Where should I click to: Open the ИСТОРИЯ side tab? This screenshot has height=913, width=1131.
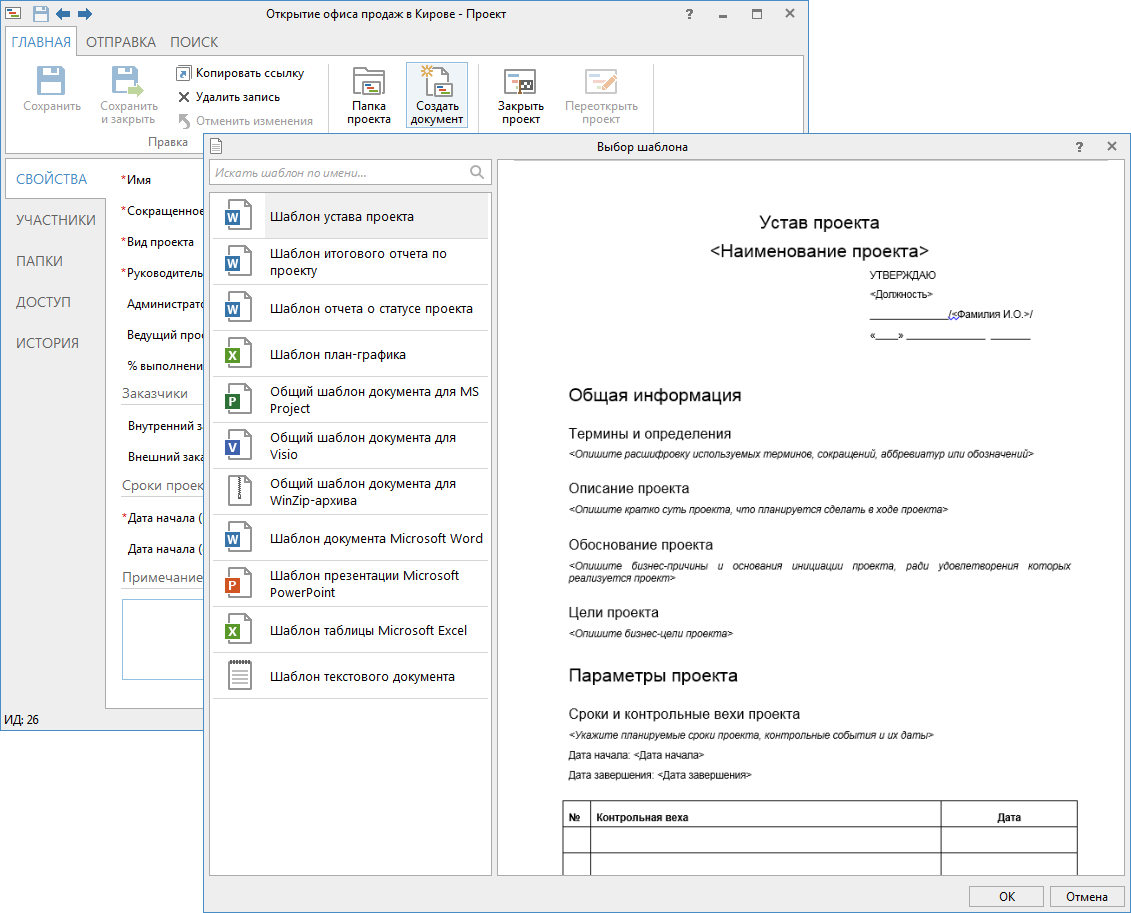tap(48, 343)
